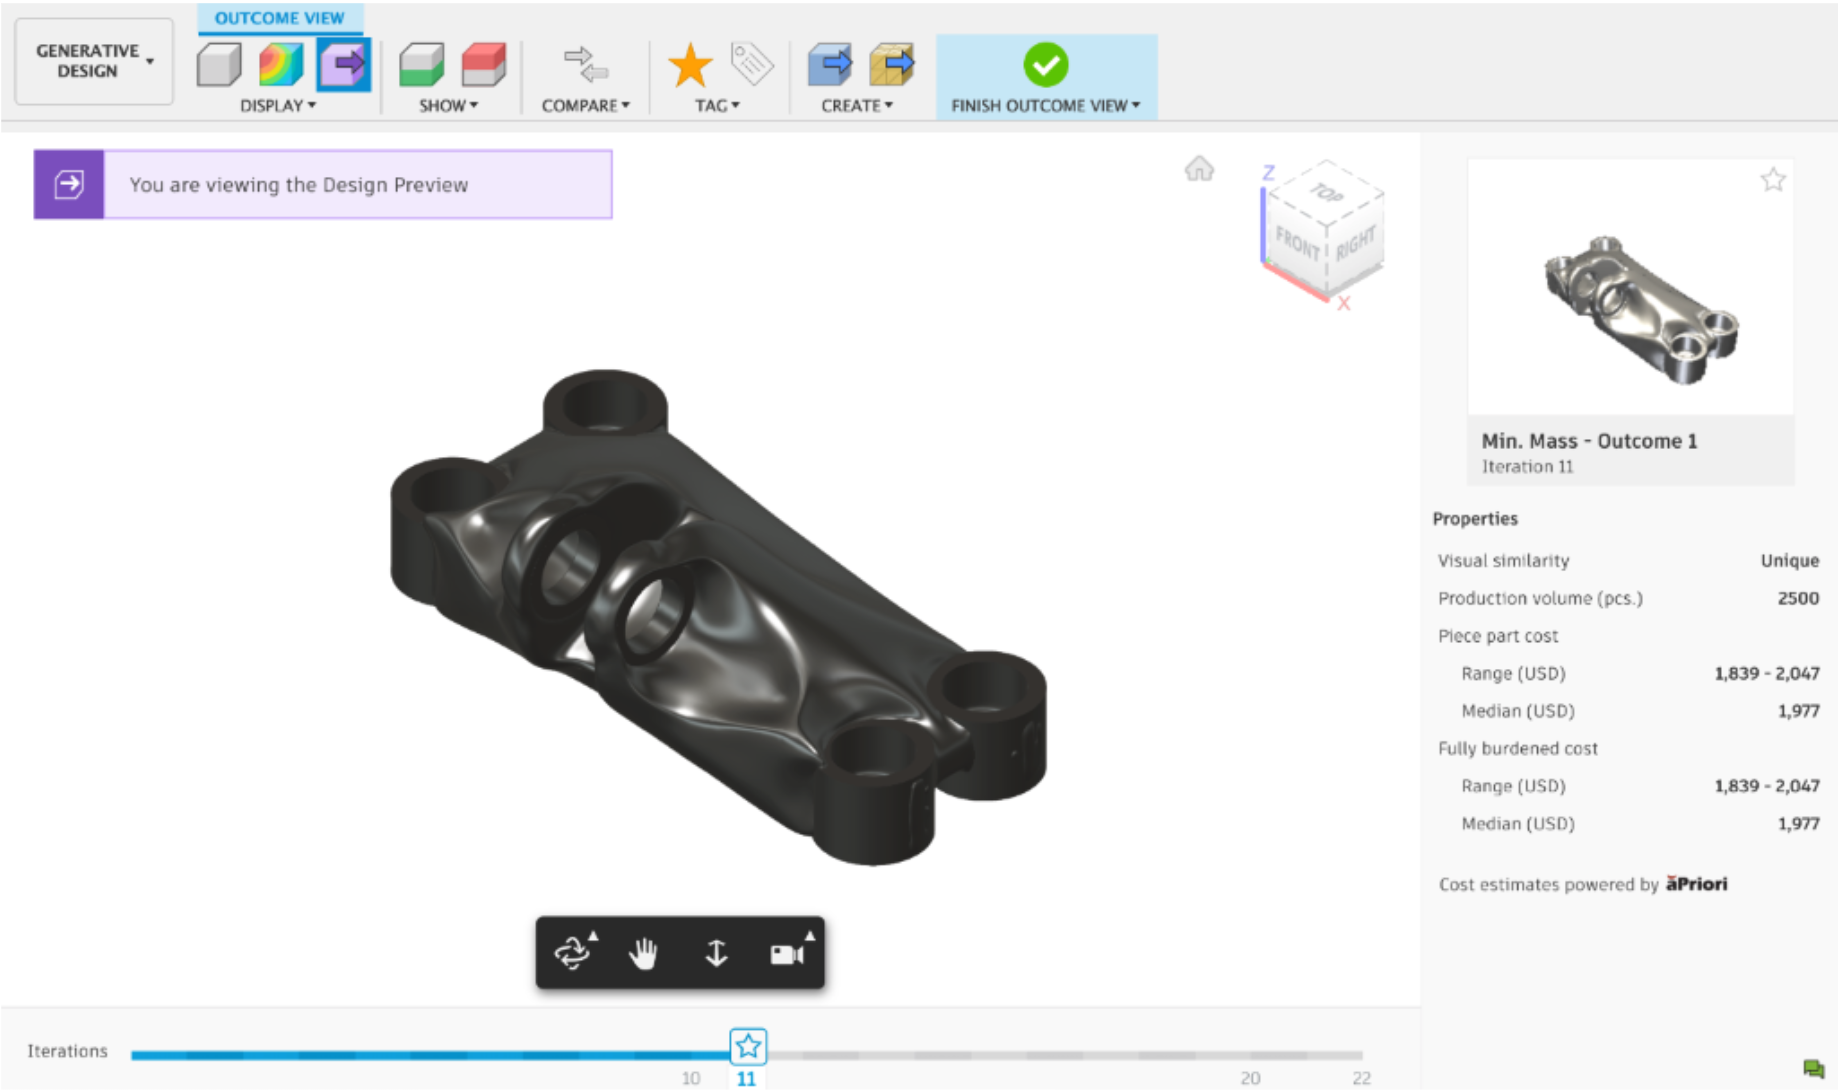Open the camera view options icon
Image resolution: width=1840 pixels, height=1090 pixels.
(x=789, y=953)
